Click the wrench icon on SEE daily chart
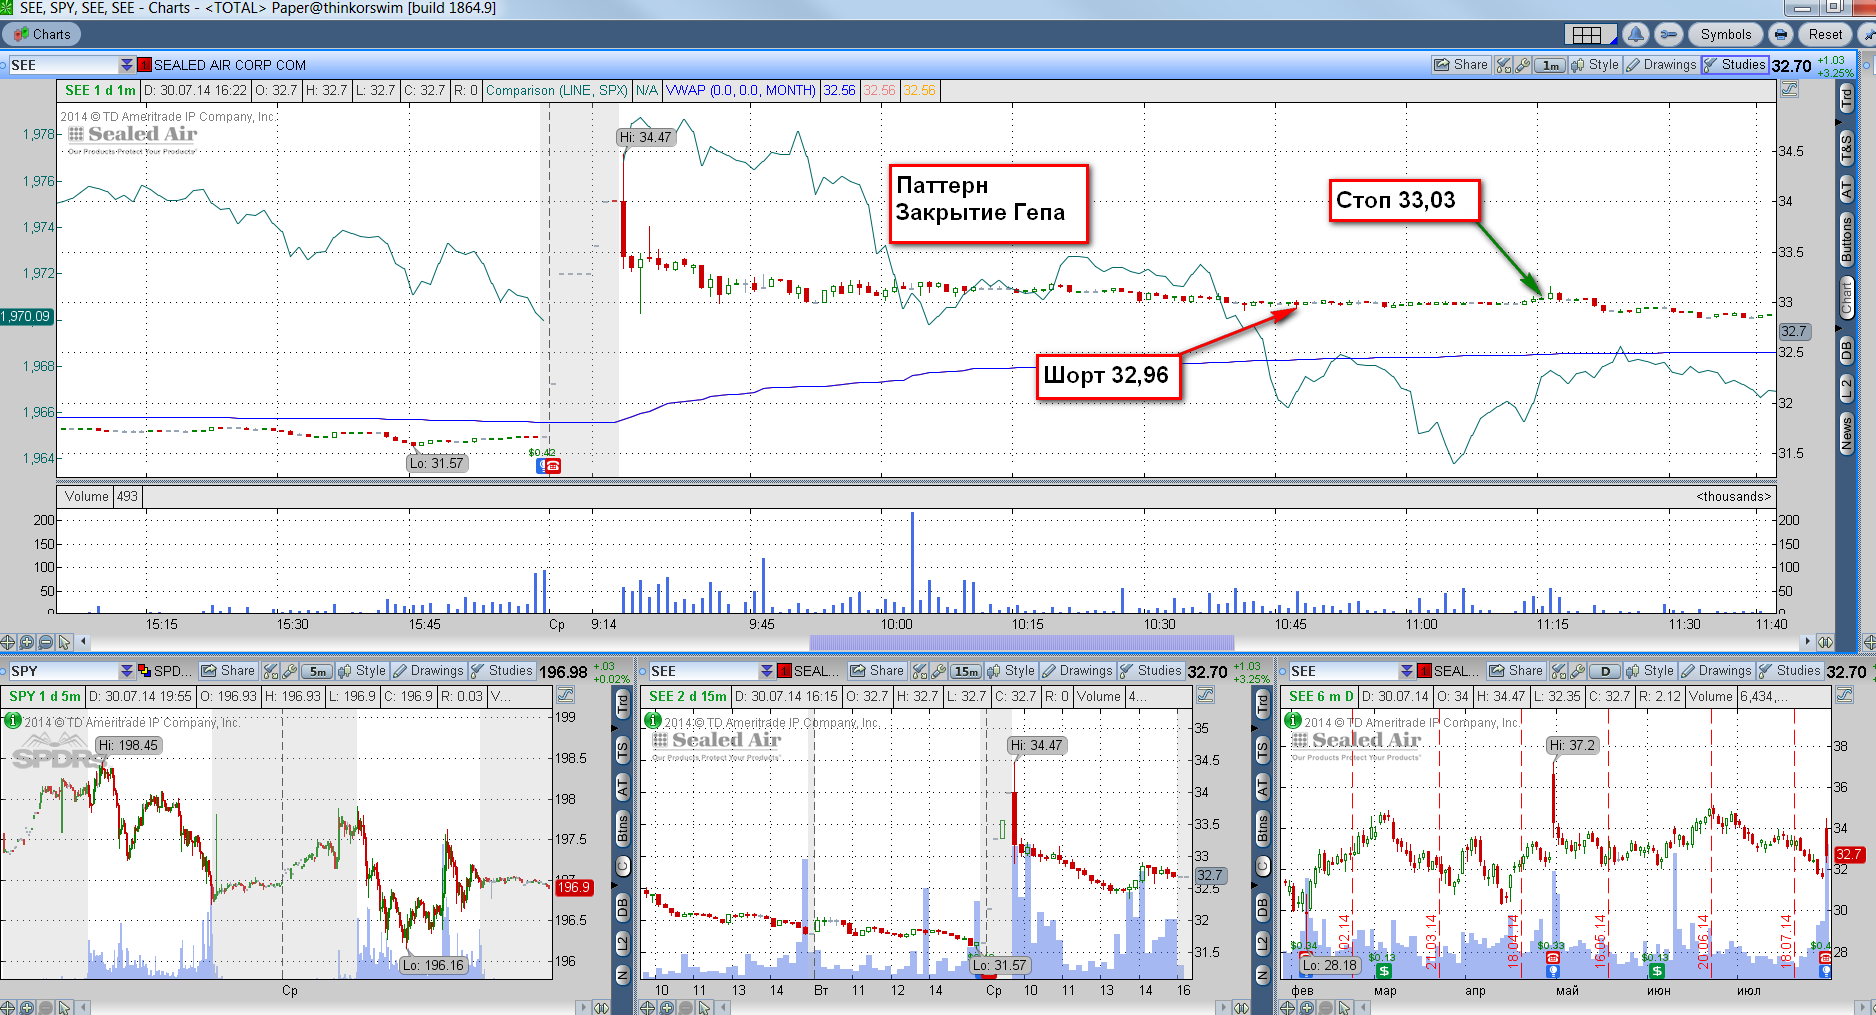The width and height of the screenshot is (1876, 1015). point(1577,671)
